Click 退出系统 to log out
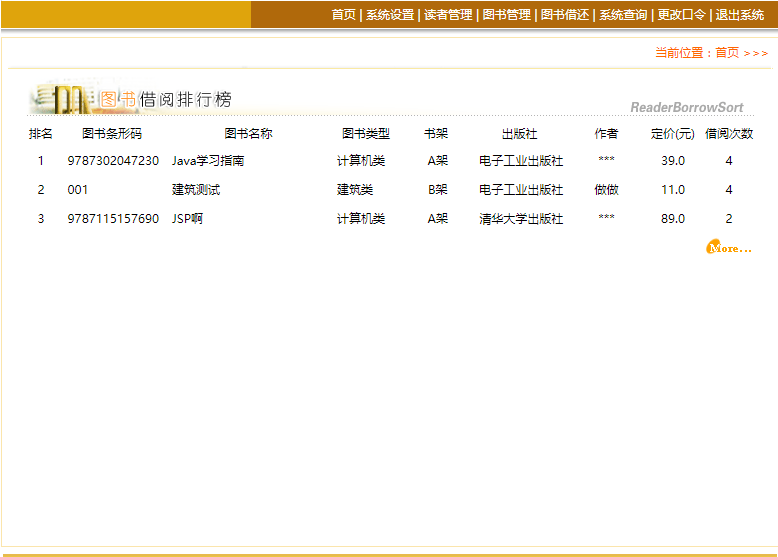 739,15
